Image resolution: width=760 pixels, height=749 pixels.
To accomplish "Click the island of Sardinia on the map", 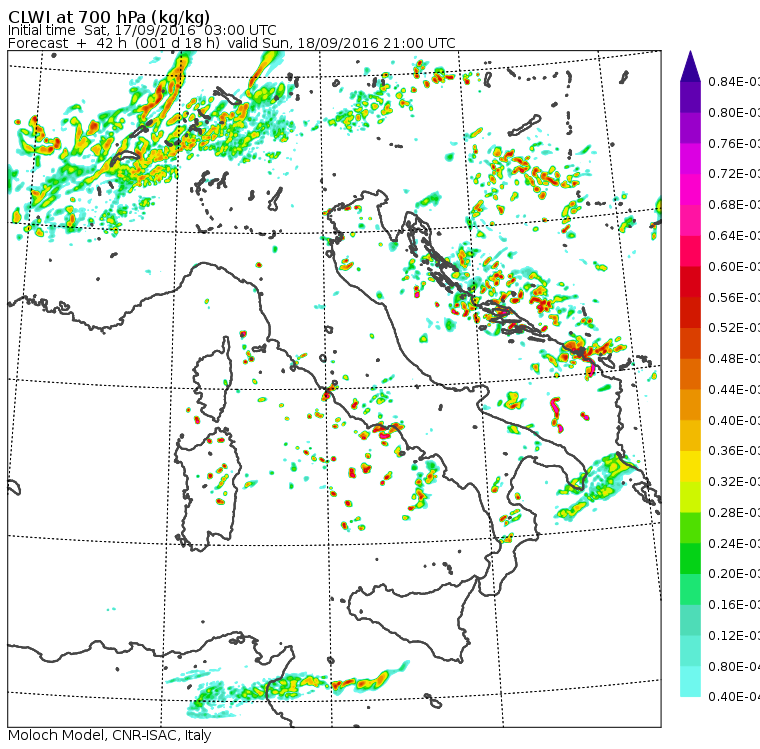I will pyautogui.click(x=207, y=490).
